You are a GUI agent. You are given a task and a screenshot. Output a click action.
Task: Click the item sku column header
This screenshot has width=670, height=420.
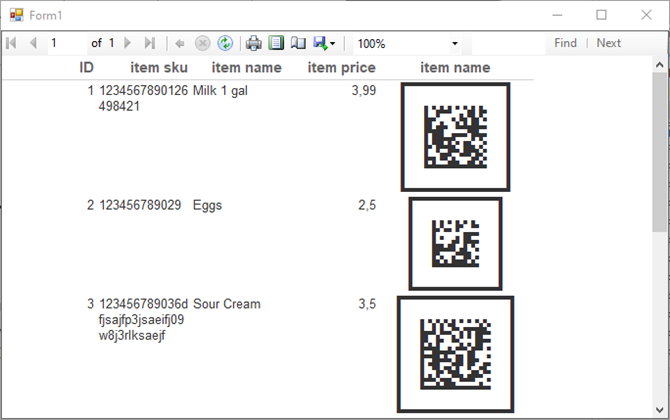tap(159, 68)
